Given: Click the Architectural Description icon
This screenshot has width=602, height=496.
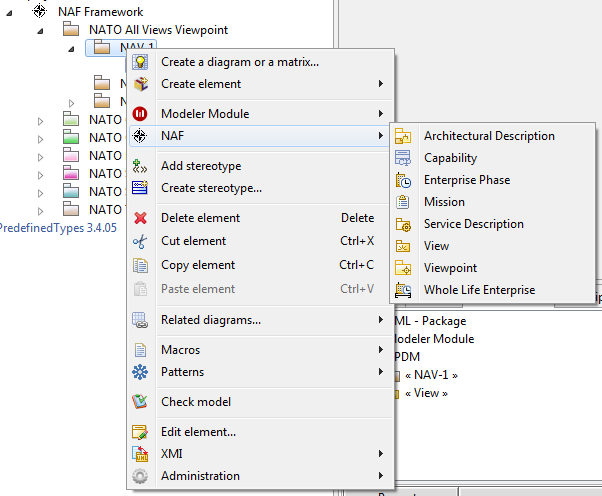Looking at the screenshot, I should [403, 136].
